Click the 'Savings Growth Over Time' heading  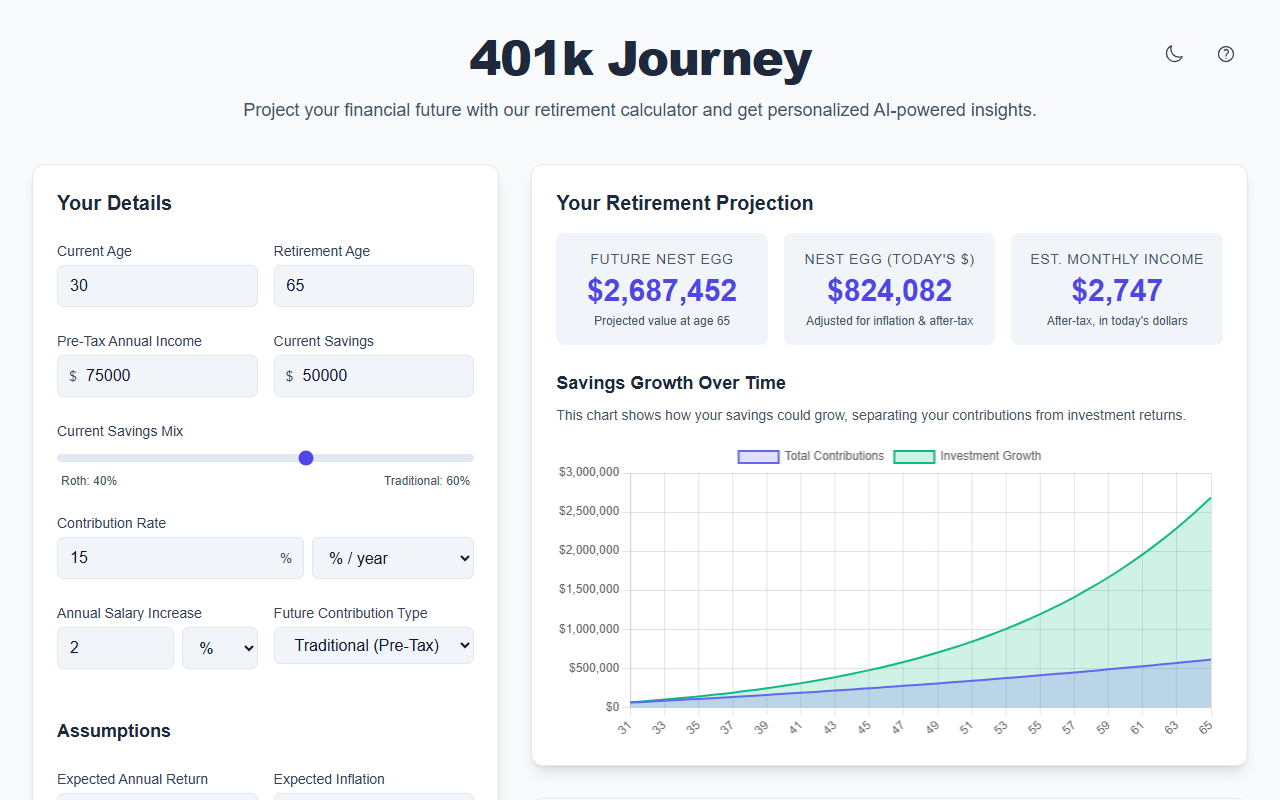tap(671, 383)
